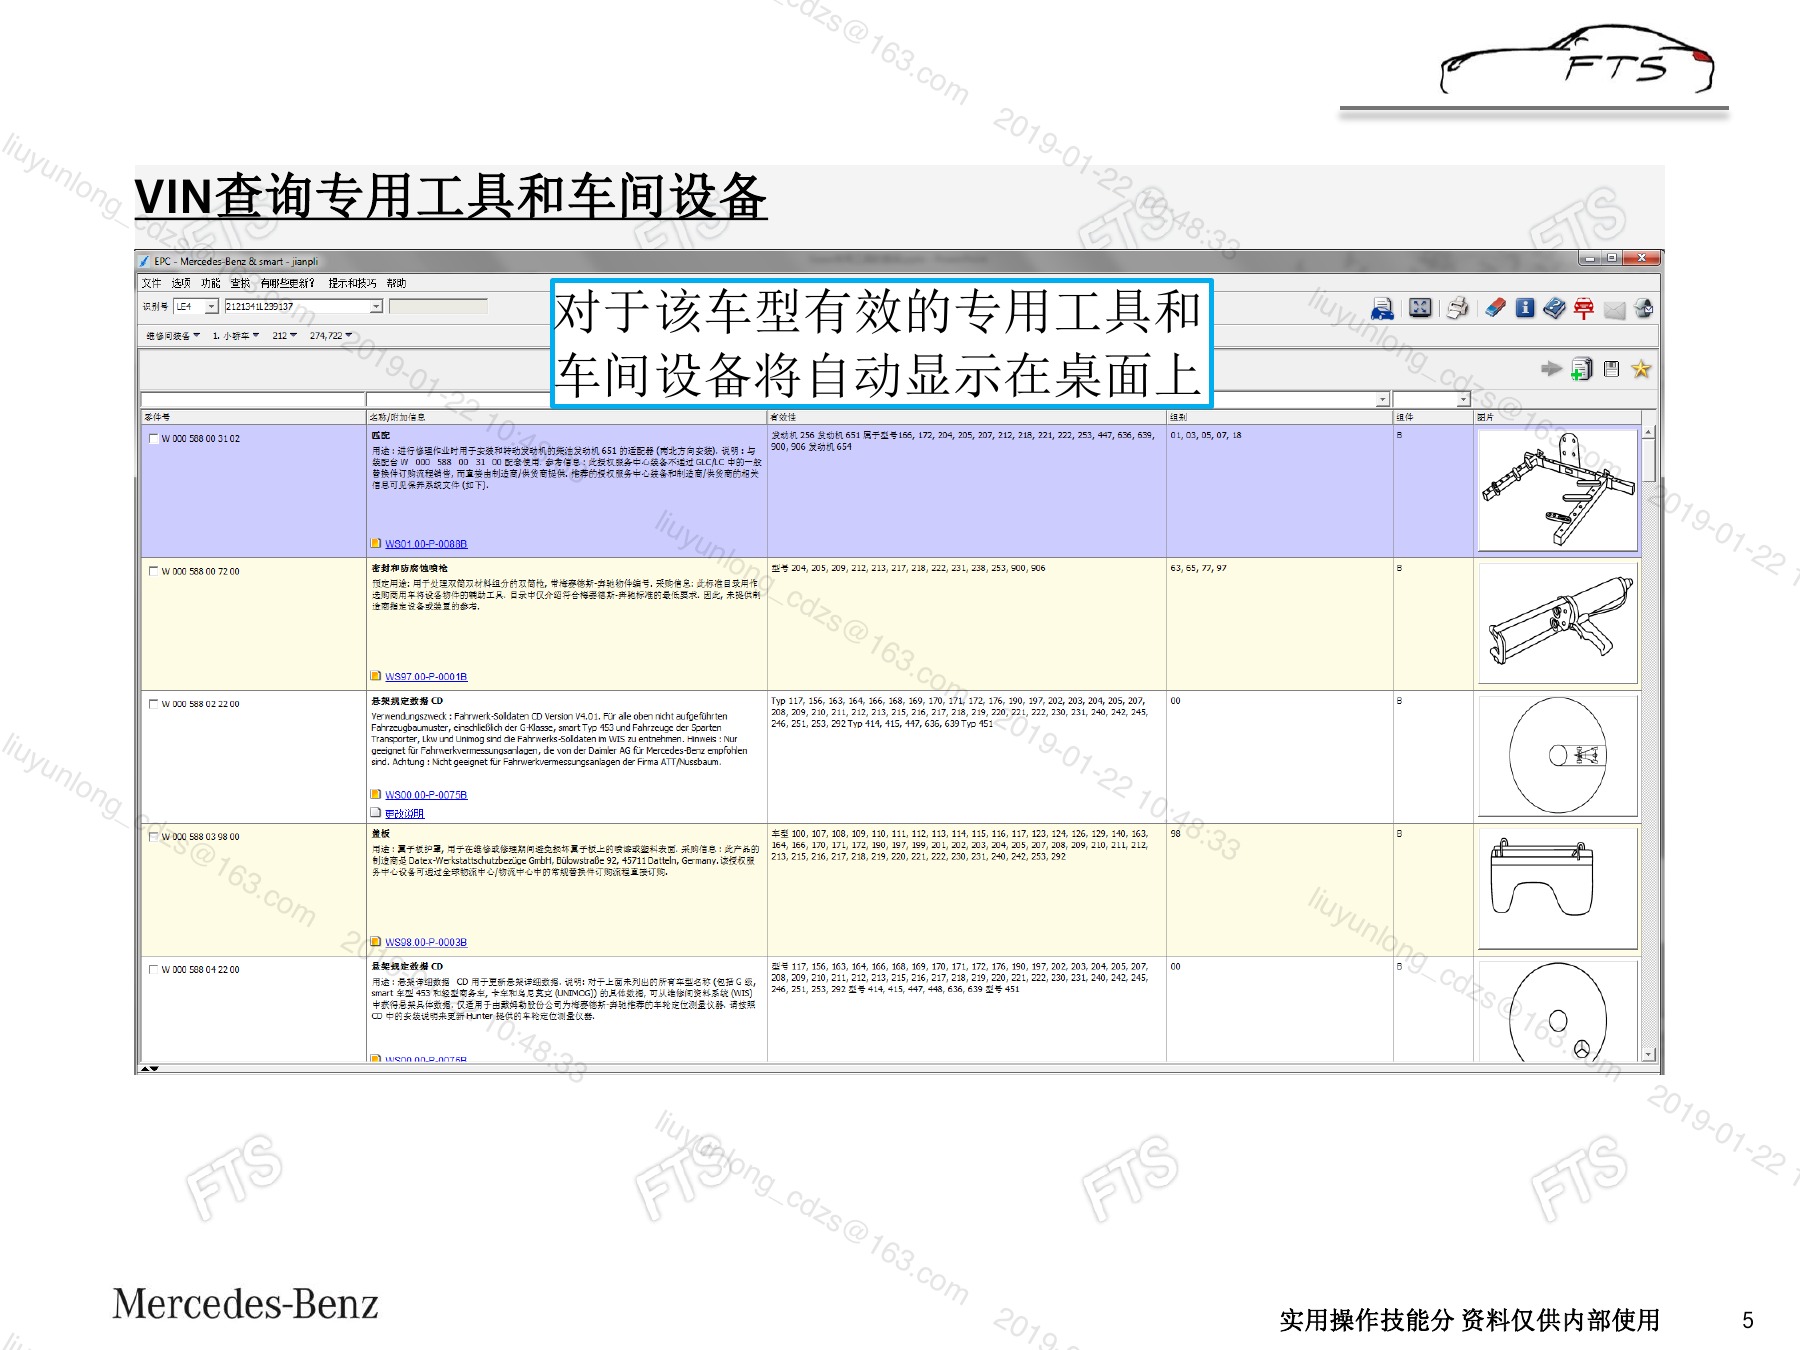Viewport: 1800px width, 1350px height.
Task: Open the 提示和技巧 menu
Action: pos(352,283)
